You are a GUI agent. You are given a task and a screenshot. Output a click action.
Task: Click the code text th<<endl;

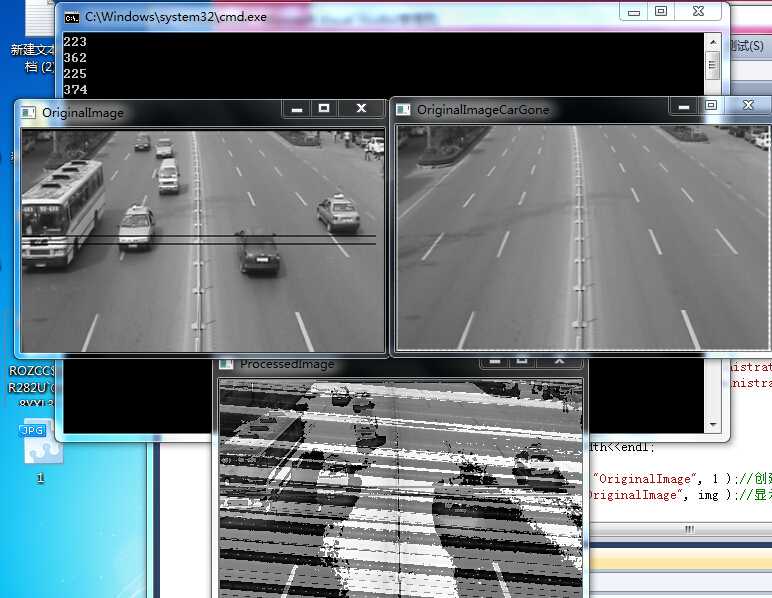pyautogui.click(x=622, y=447)
